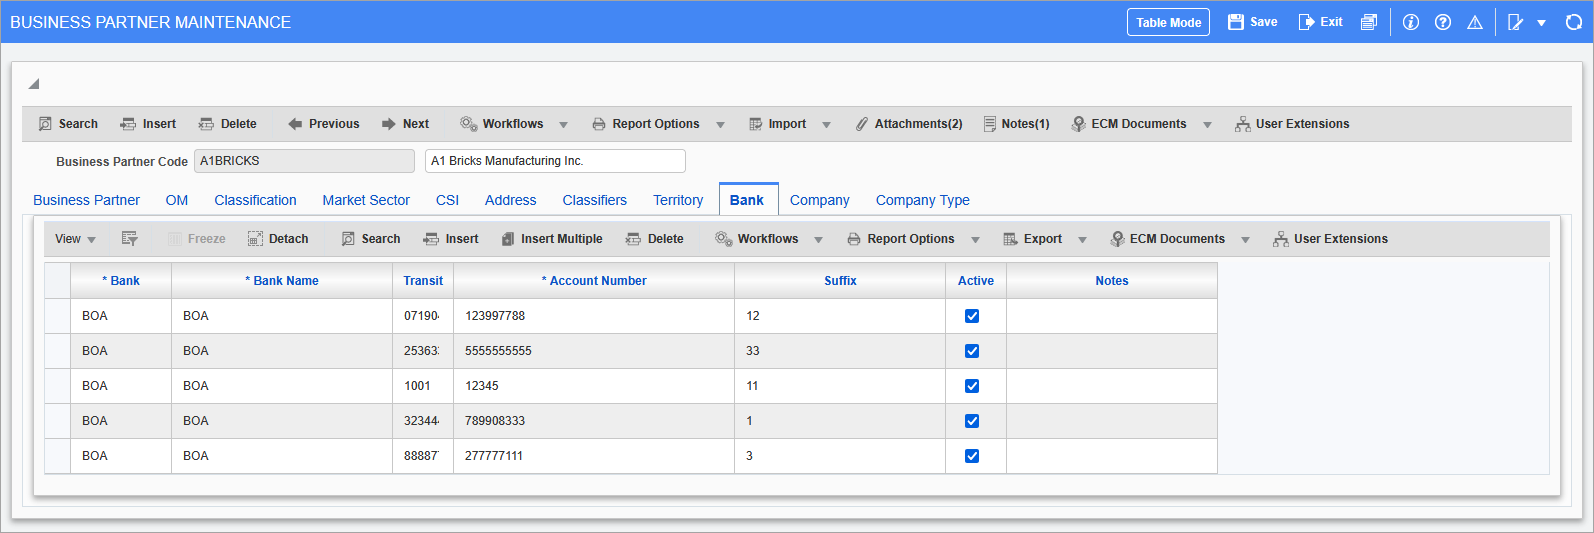1594x533 pixels.
Task: Uncheck Active for account 789908333
Action: coord(972,421)
